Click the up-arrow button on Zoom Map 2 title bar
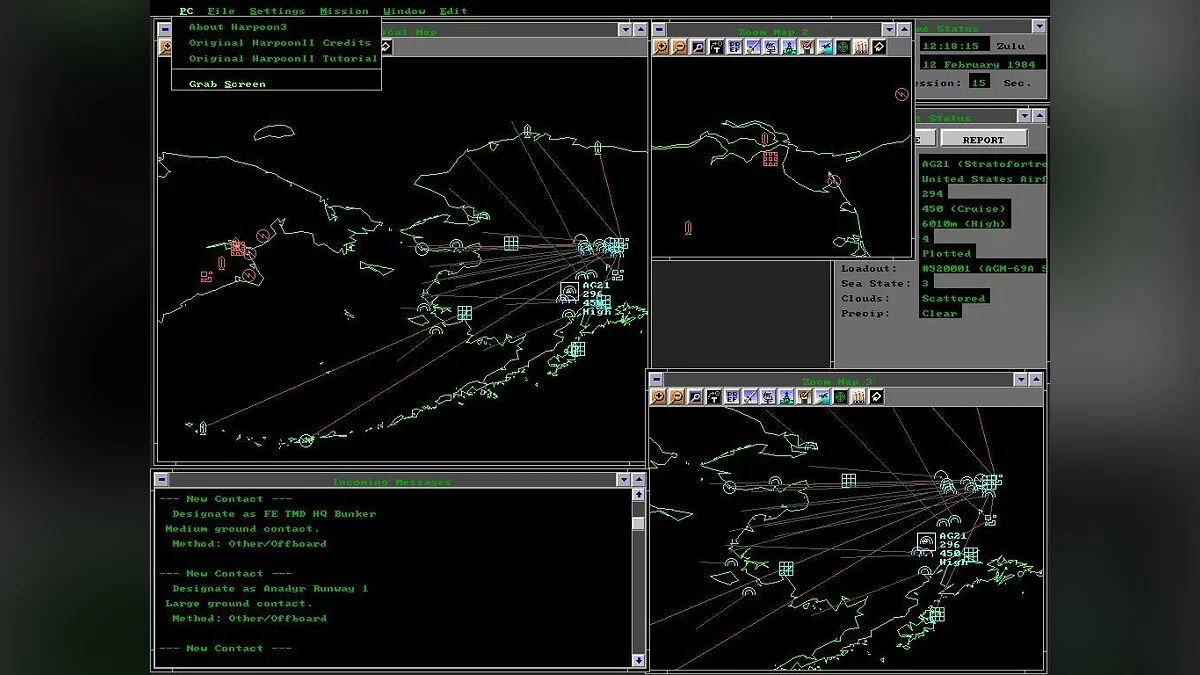This screenshot has height=675, width=1200. 905,29
